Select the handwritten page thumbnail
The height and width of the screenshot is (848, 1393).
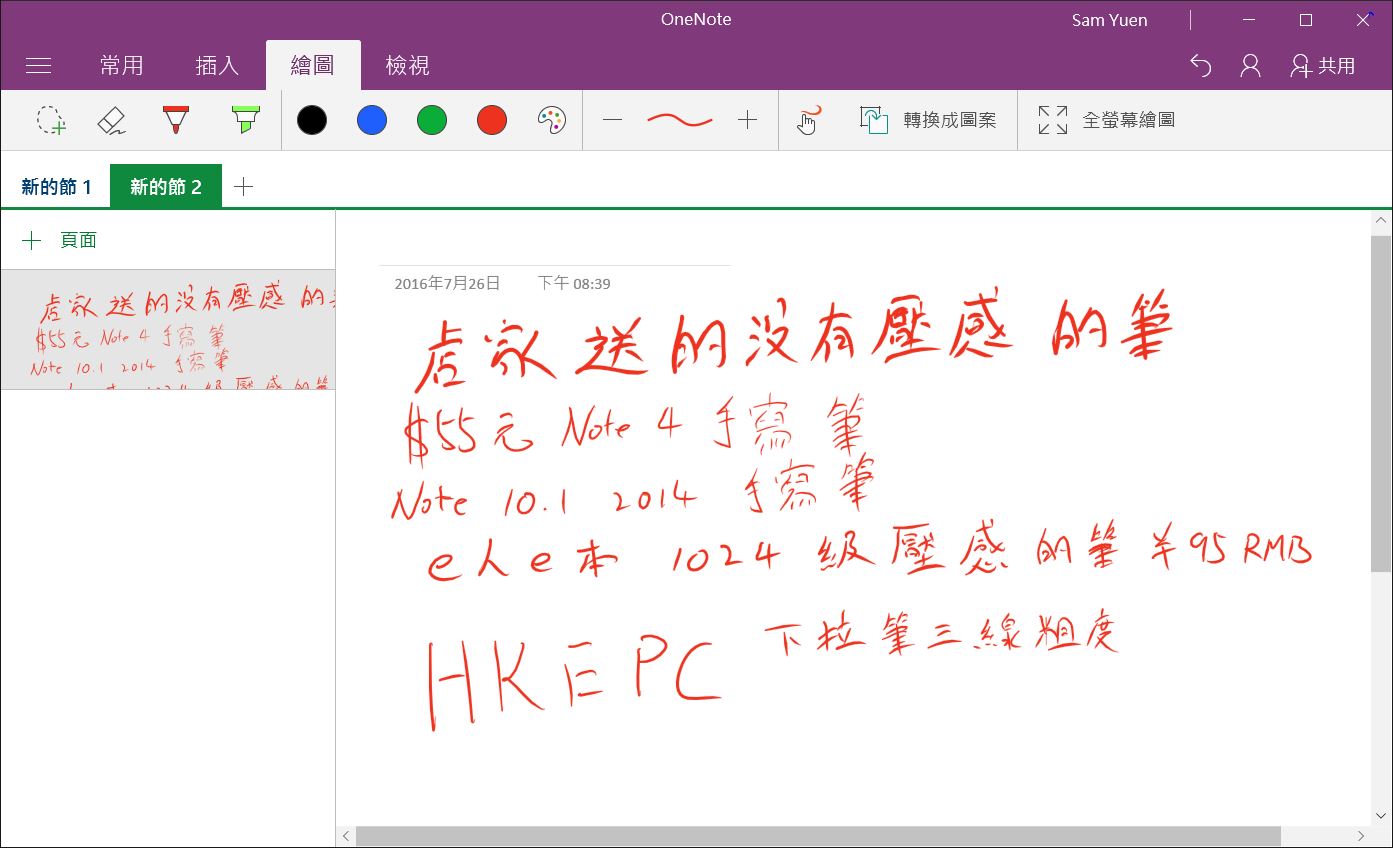click(168, 330)
